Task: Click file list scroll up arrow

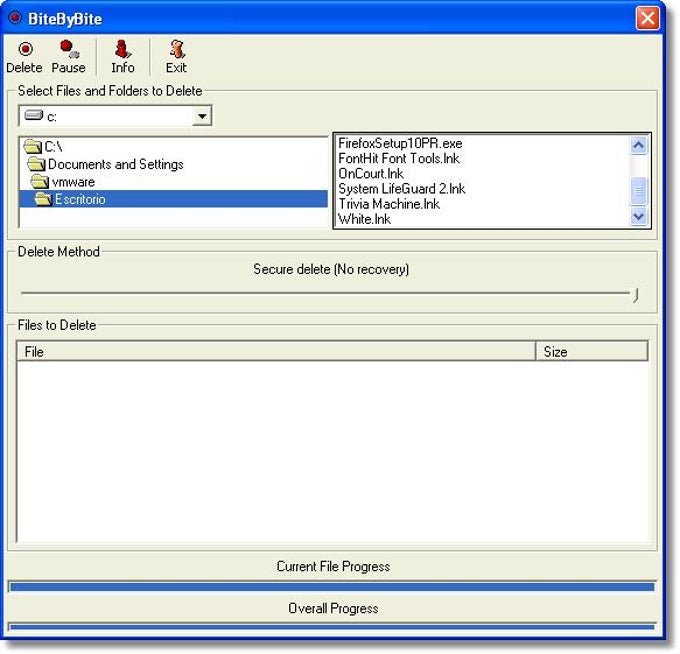Action: pos(638,145)
